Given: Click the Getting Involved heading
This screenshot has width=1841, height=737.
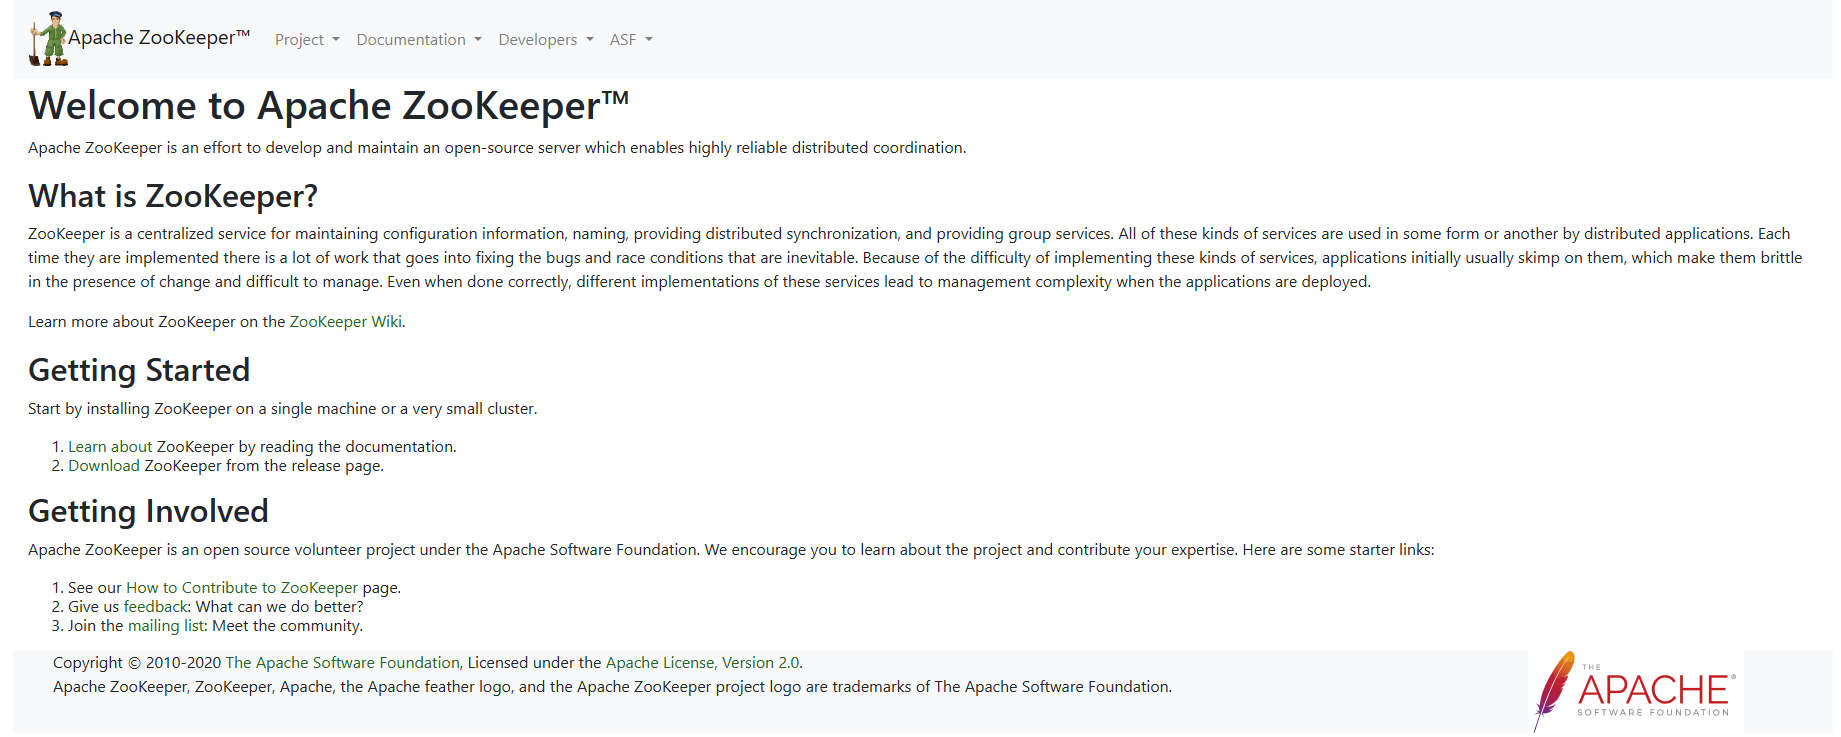Looking at the screenshot, I should click(148, 511).
